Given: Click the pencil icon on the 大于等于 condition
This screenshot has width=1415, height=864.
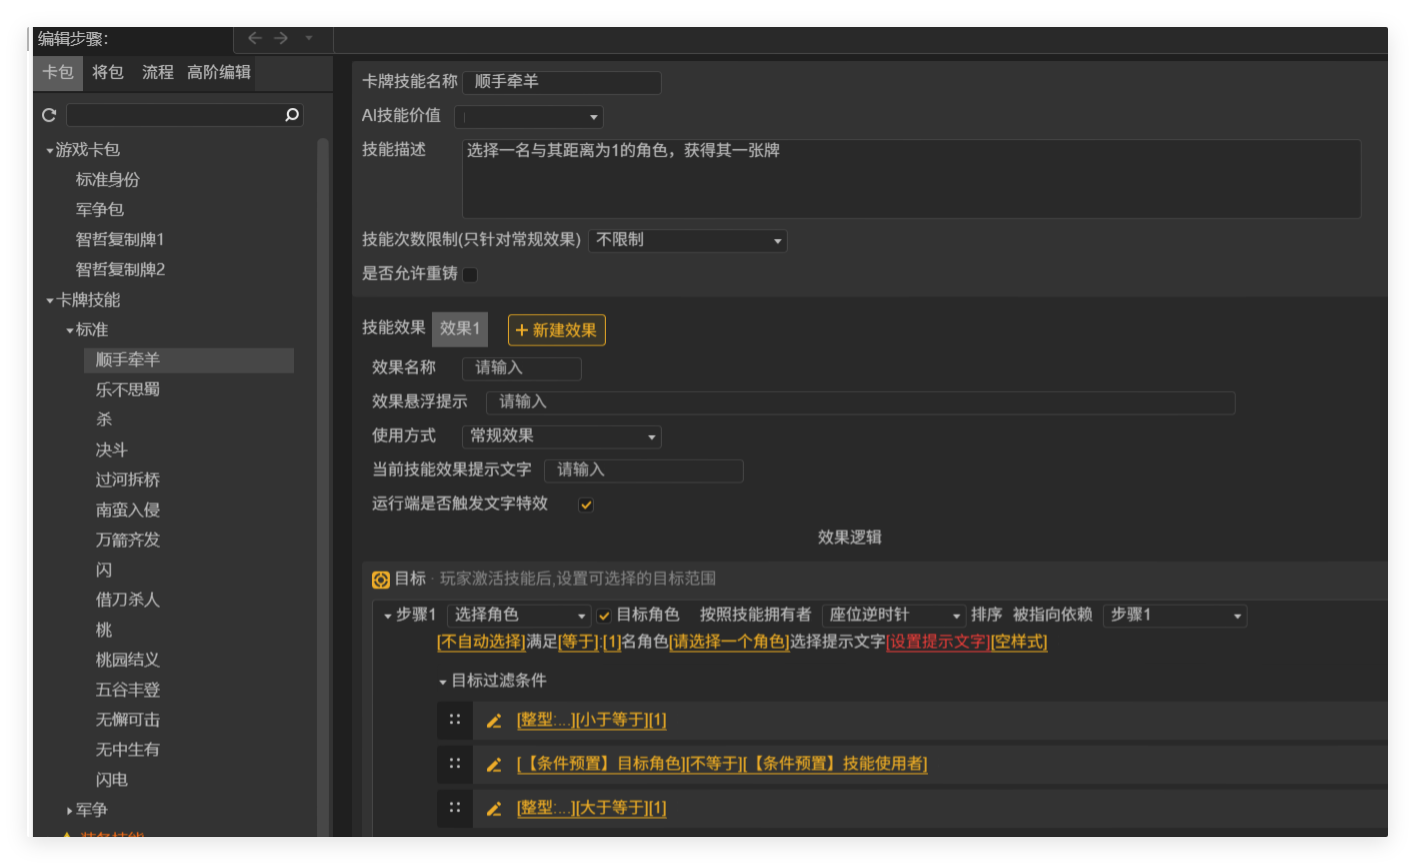Looking at the screenshot, I should tap(494, 808).
